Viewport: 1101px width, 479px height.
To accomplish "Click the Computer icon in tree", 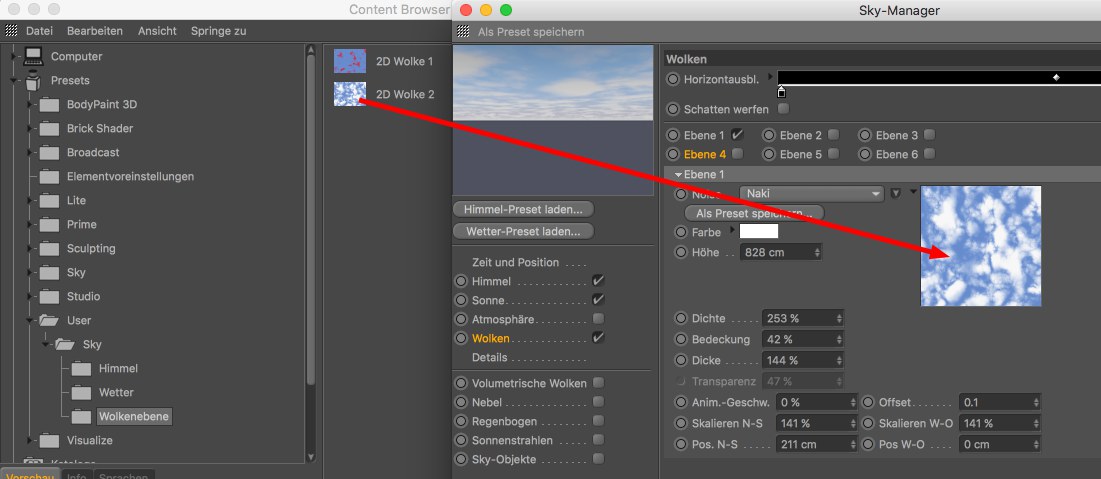I will (x=33, y=56).
